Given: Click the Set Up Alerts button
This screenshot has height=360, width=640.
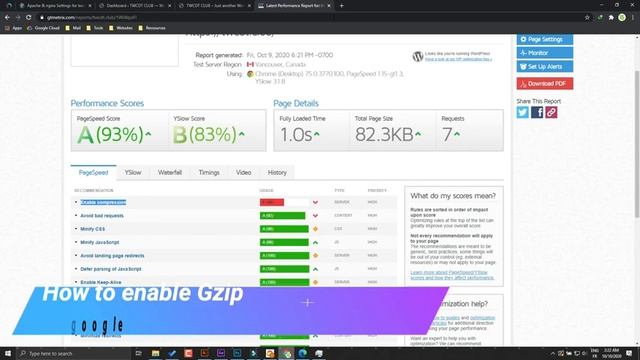Looking at the screenshot, I should point(545,67).
